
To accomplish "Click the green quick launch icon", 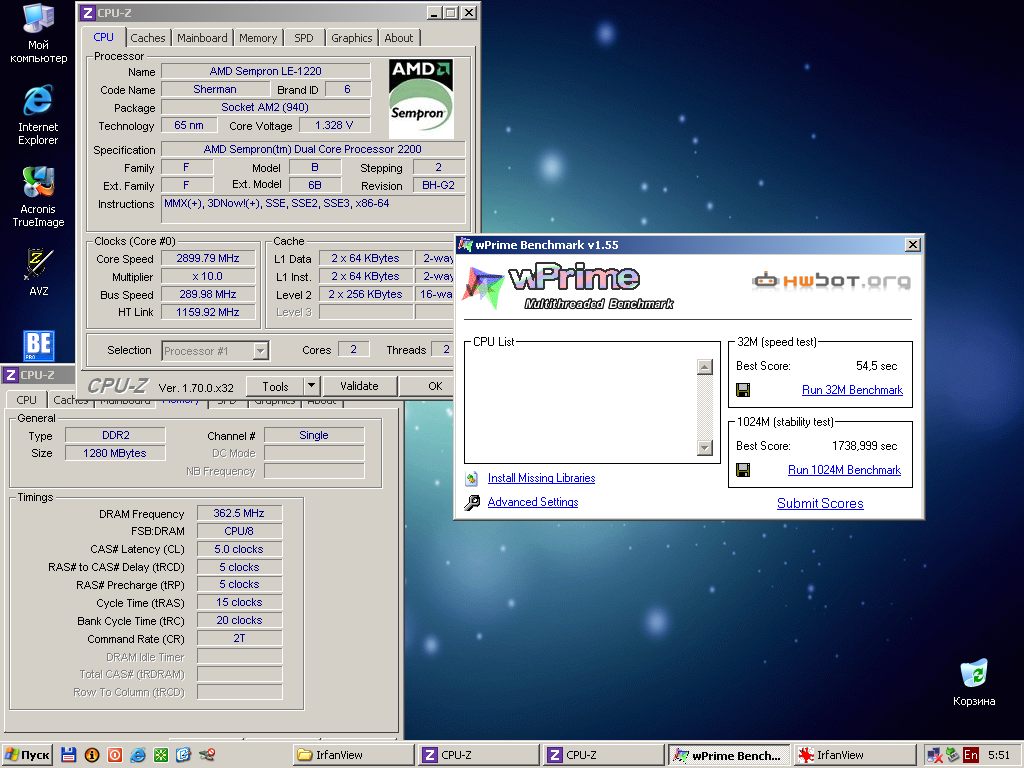I will (x=161, y=755).
